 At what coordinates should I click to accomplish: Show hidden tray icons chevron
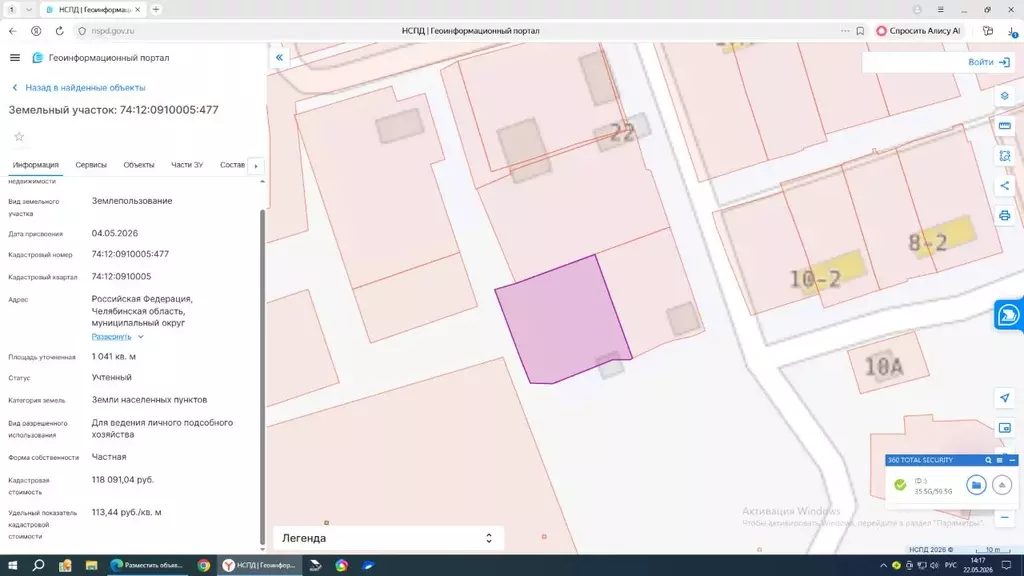pos(883,566)
